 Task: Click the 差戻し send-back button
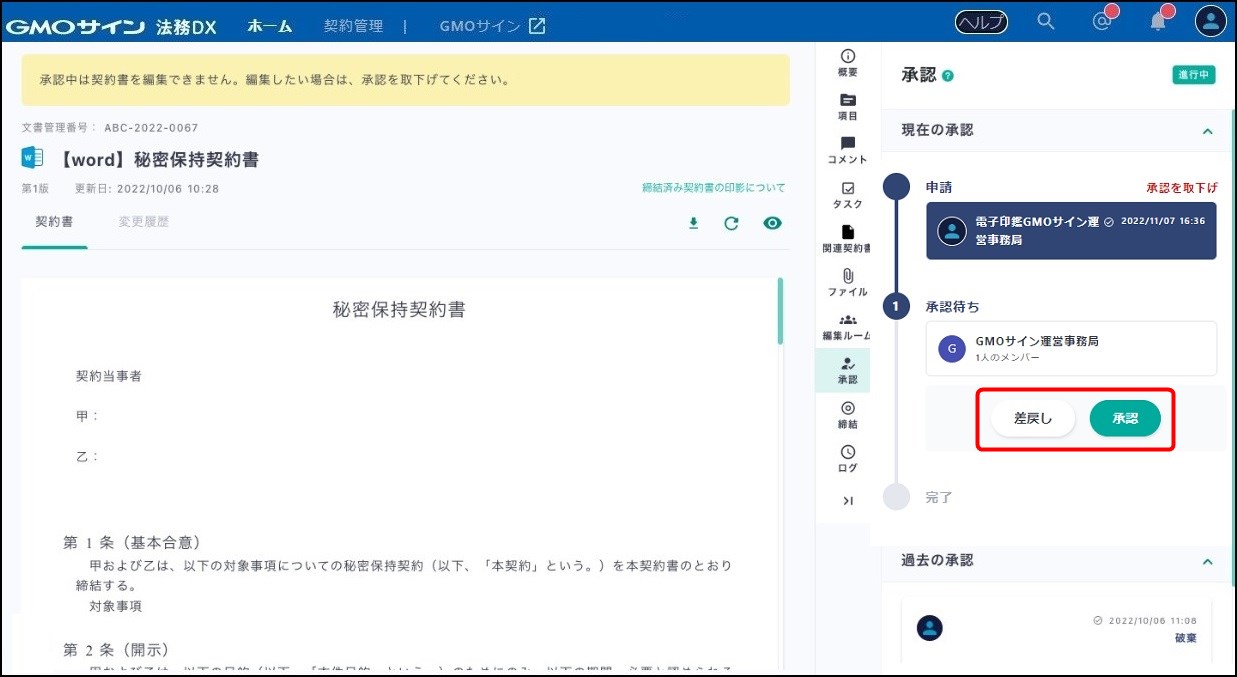(1033, 419)
